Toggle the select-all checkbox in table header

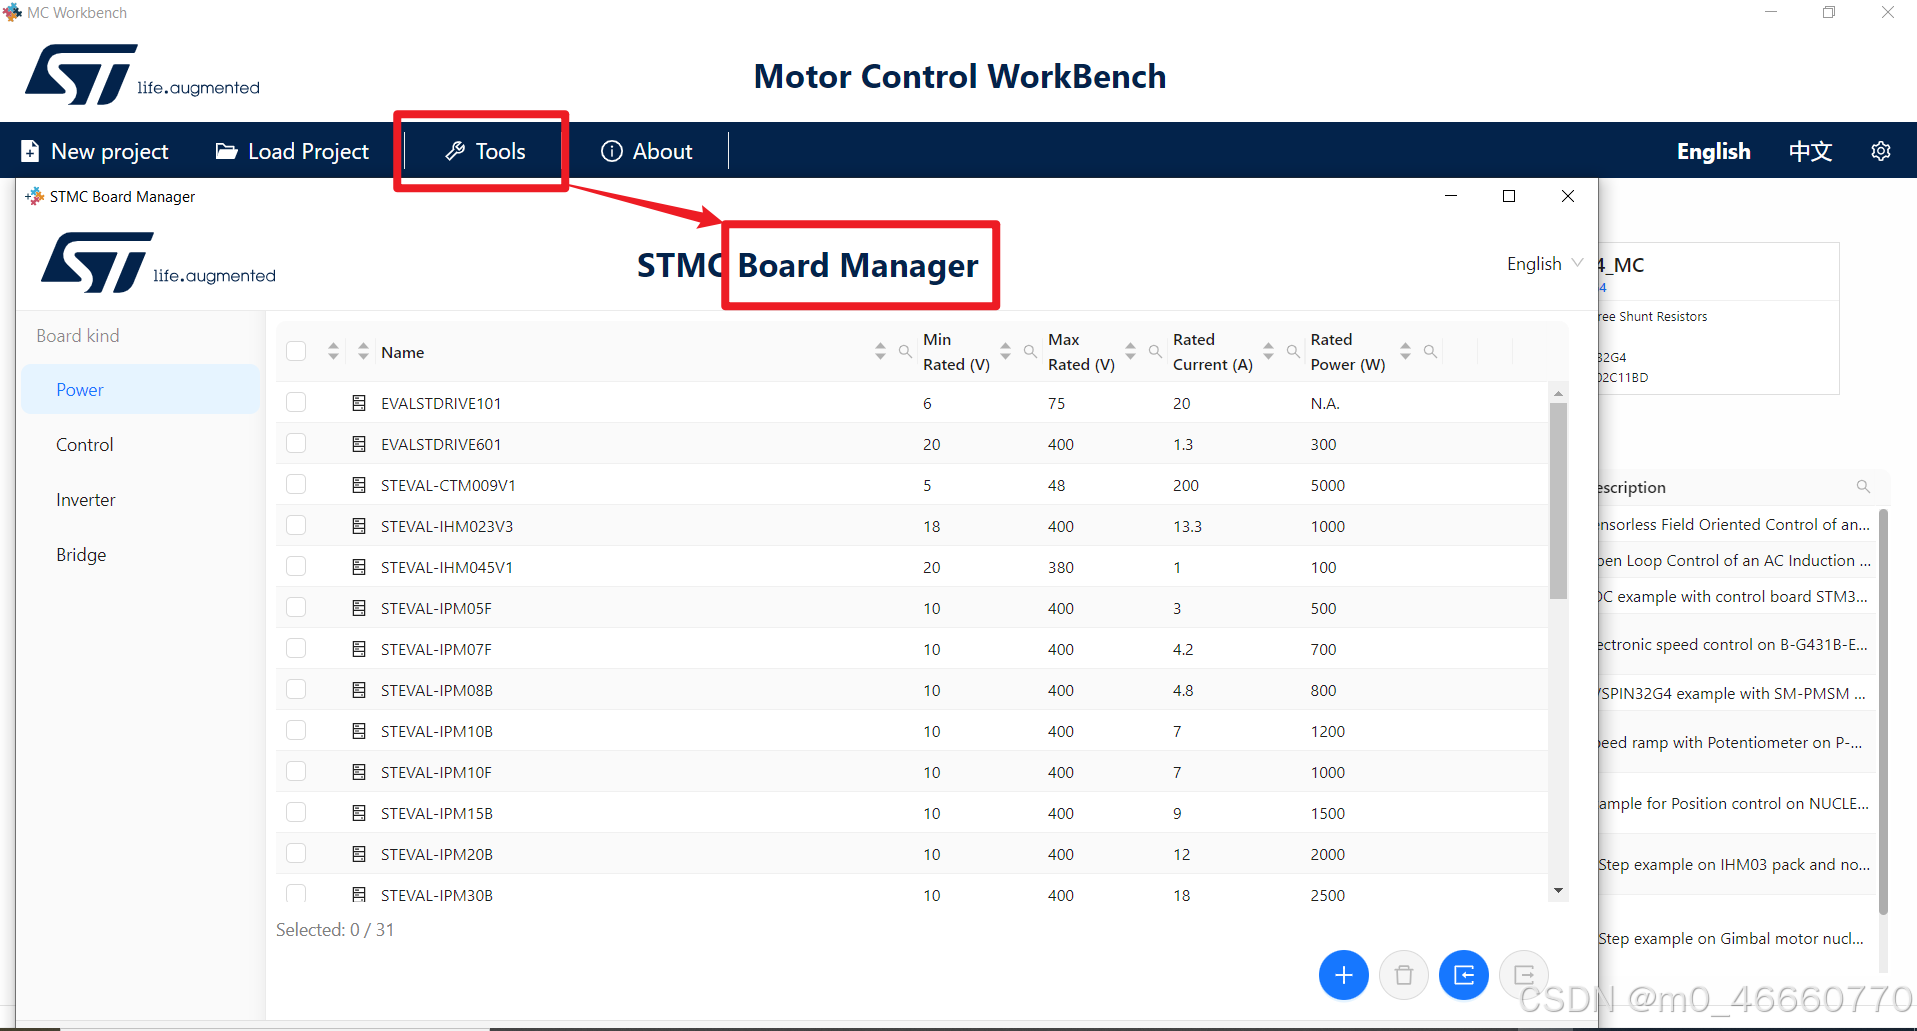tap(296, 351)
